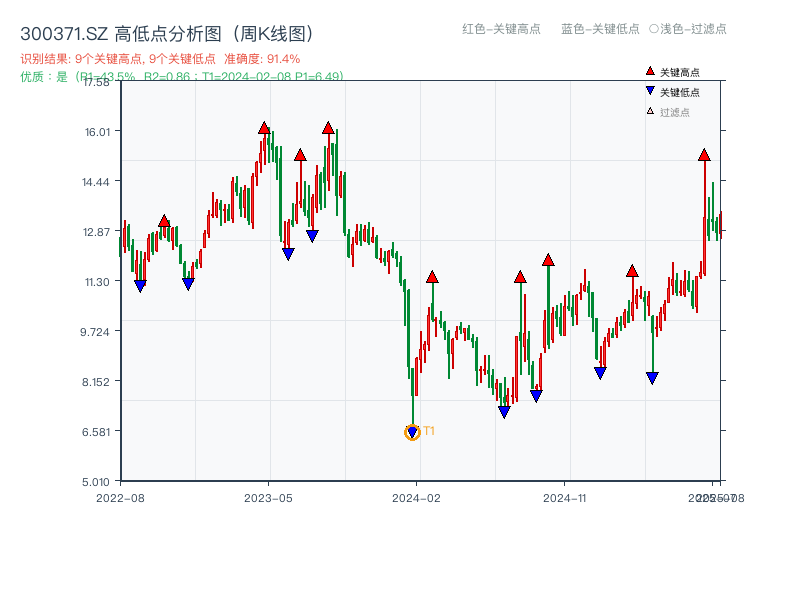Click the 蓝色-关键低点 header legend label
800x600 pixels.
coord(600,29)
